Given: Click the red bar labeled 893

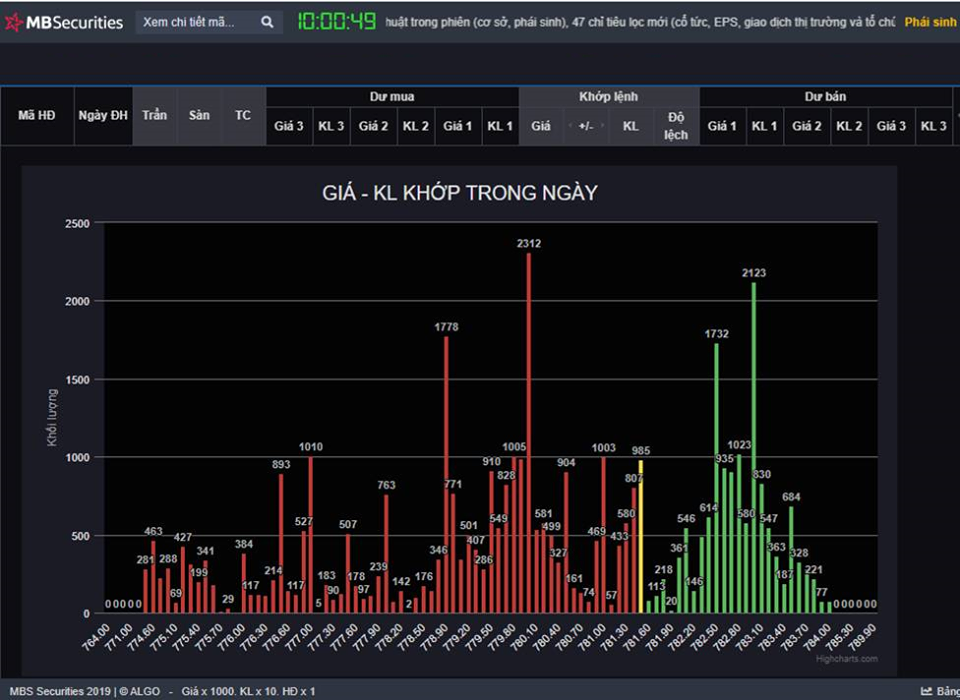Looking at the screenshot, I should pos(281,544).
